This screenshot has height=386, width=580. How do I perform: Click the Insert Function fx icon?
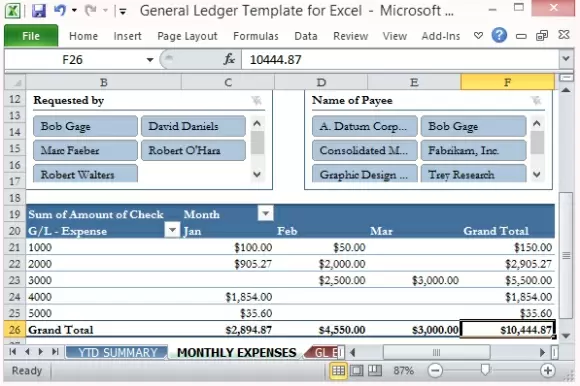point(229,59)
